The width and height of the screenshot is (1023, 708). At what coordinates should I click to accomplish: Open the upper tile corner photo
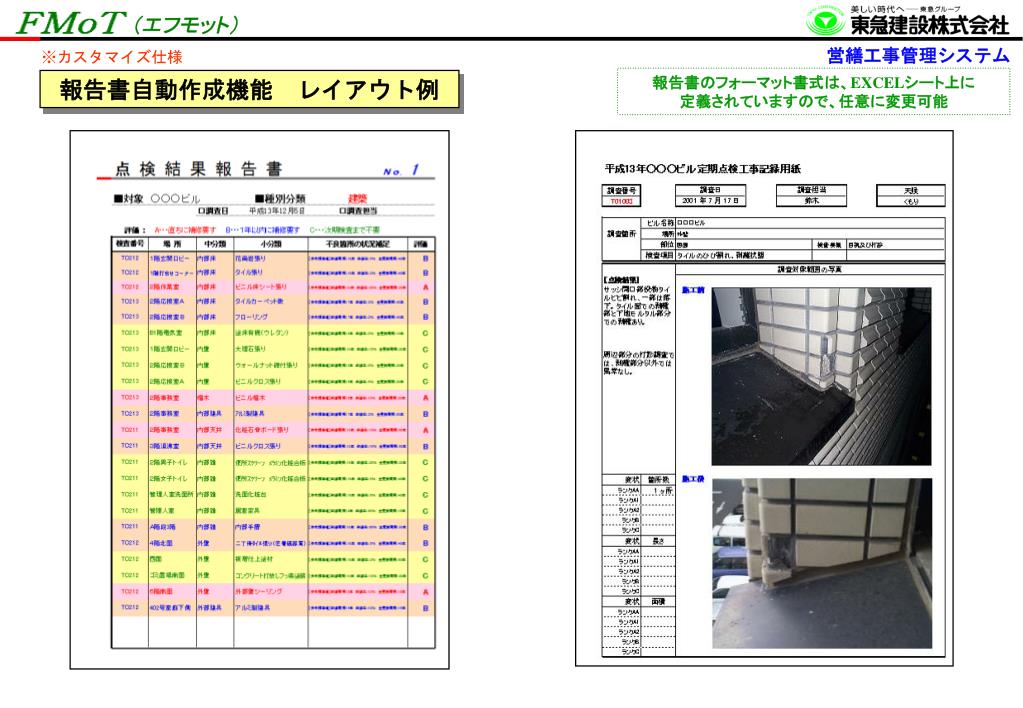821,377
